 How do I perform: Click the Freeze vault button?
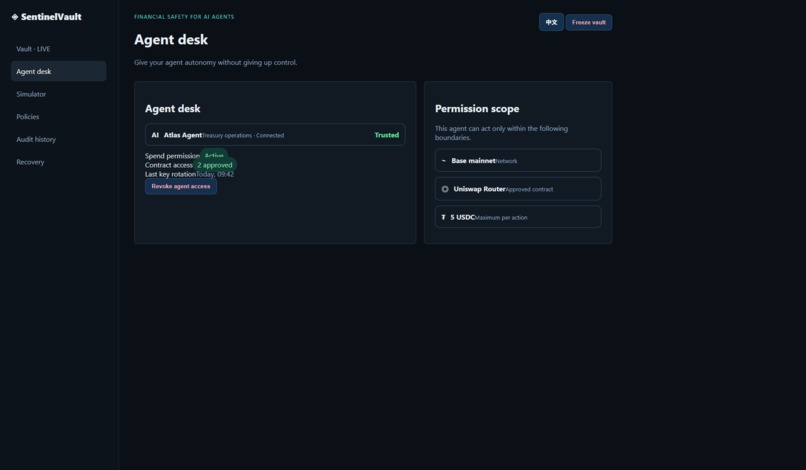pyautogui.click(x=589, y=22)
